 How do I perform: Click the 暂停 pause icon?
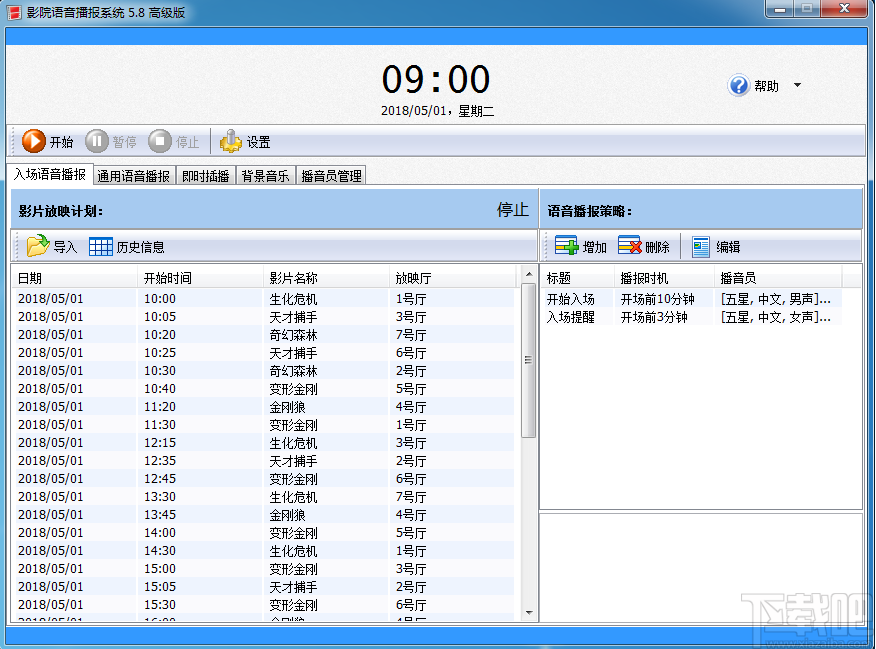[x=98, y=141]
